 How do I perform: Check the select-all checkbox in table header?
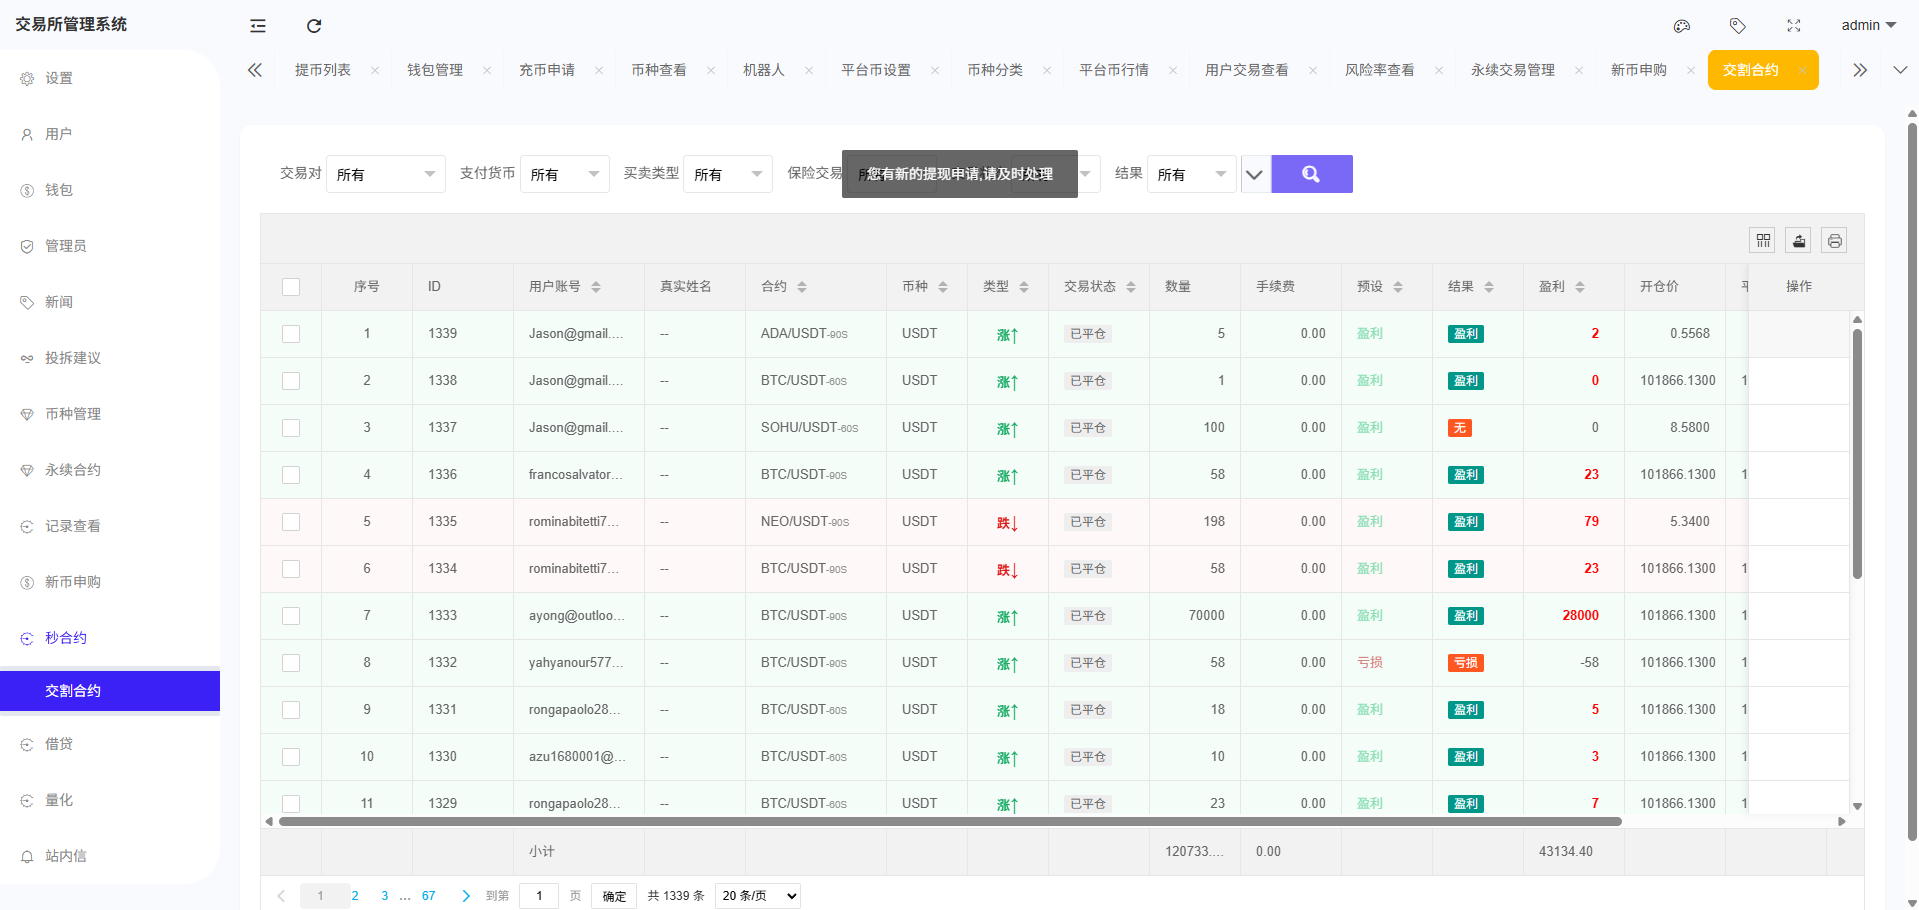tap(291, 287)
